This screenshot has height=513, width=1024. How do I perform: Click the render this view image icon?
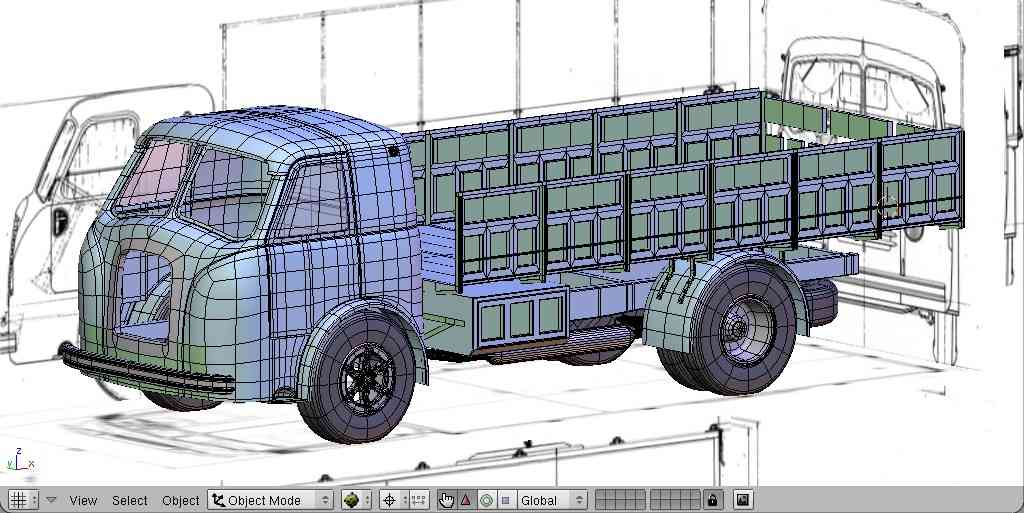click(743, 501)
